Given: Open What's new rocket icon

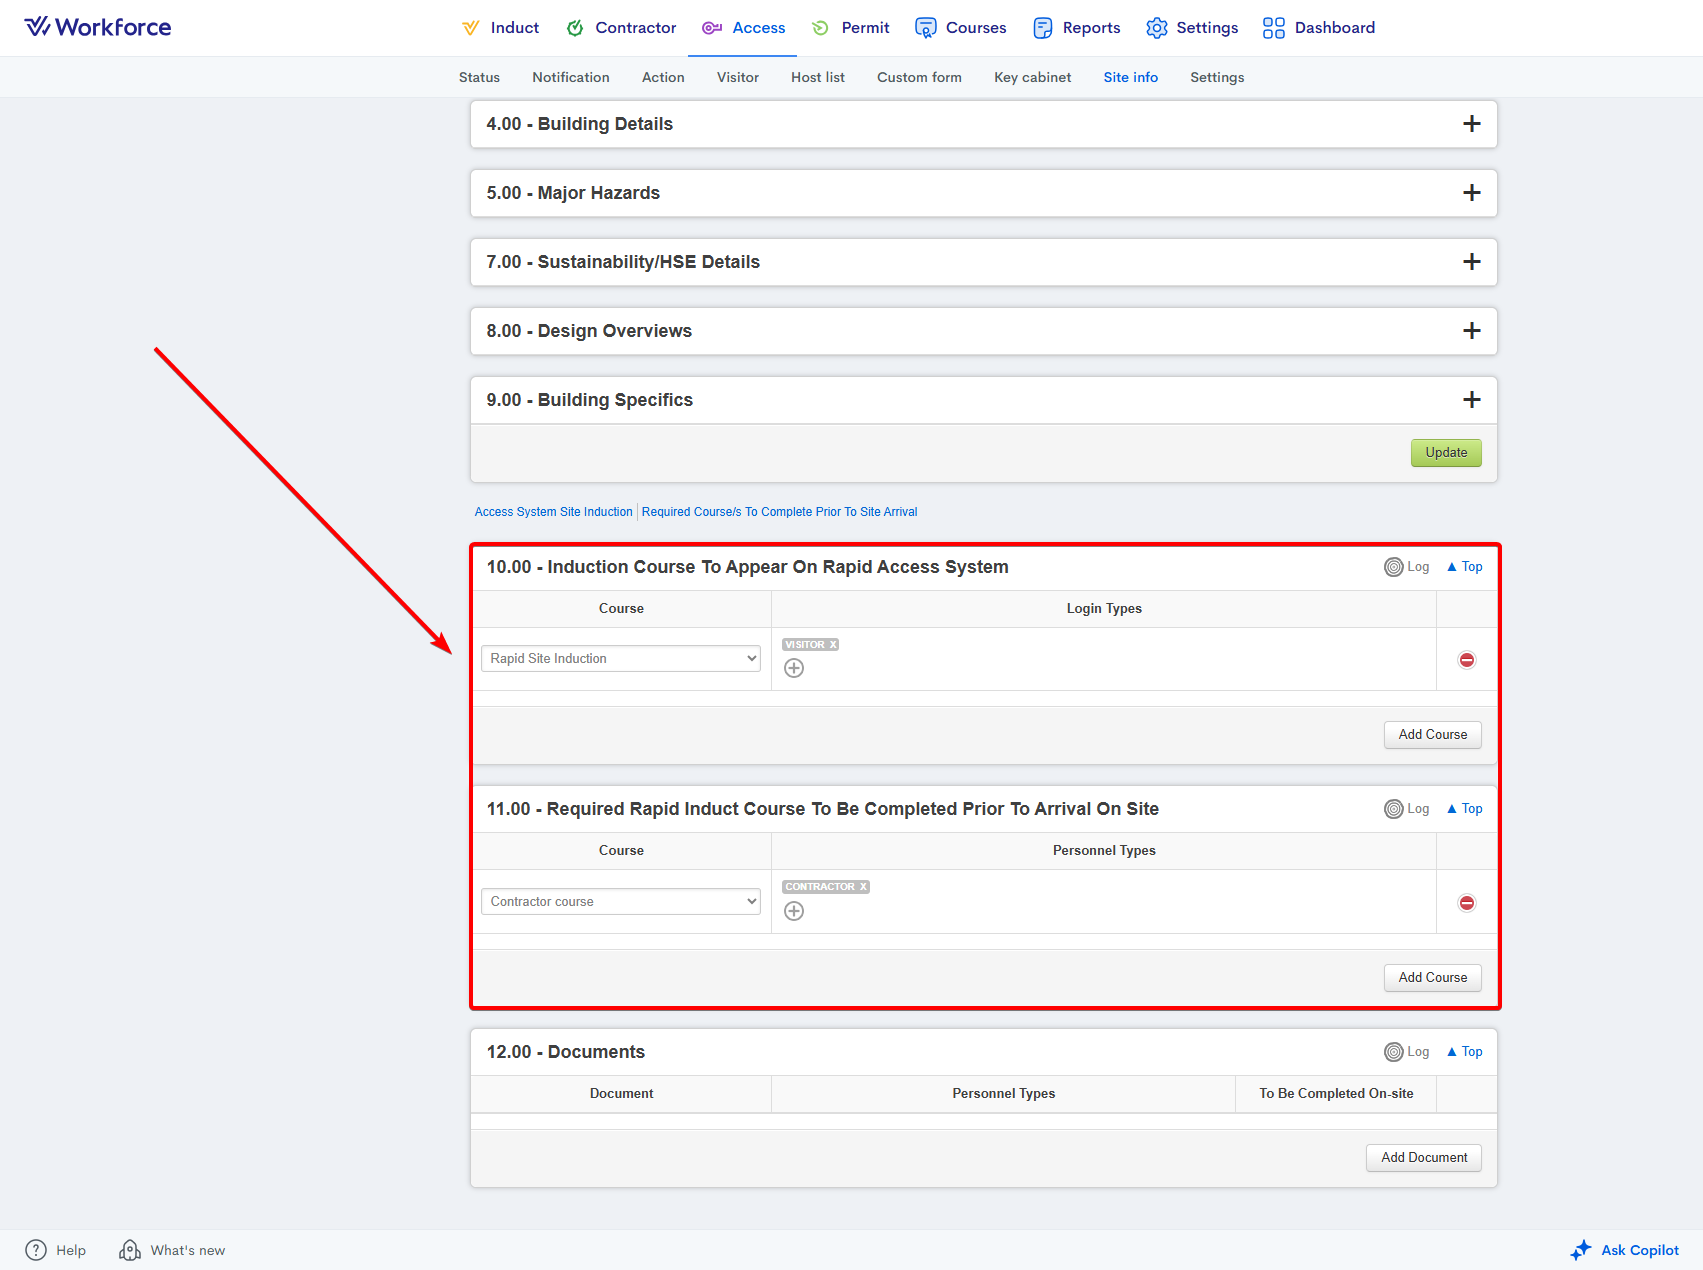Looking at the screenshot, I should (x=130, y=1250).
